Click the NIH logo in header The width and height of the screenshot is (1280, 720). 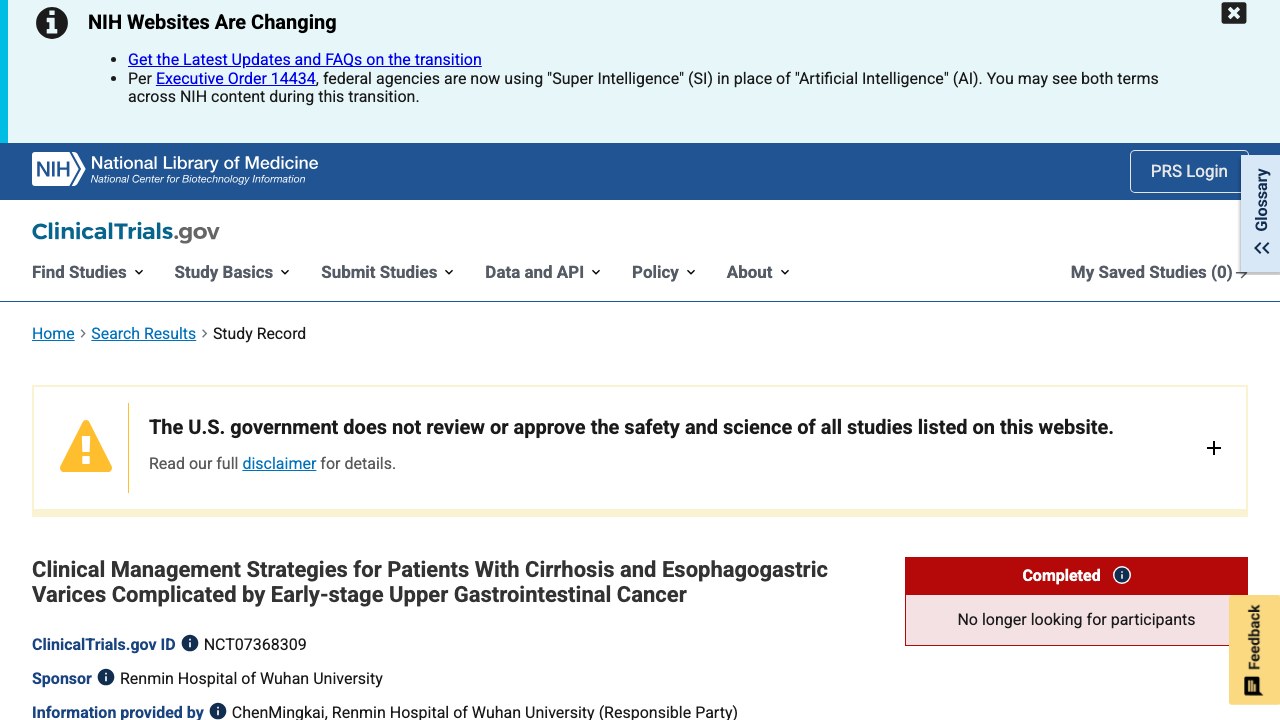(58, 169)
